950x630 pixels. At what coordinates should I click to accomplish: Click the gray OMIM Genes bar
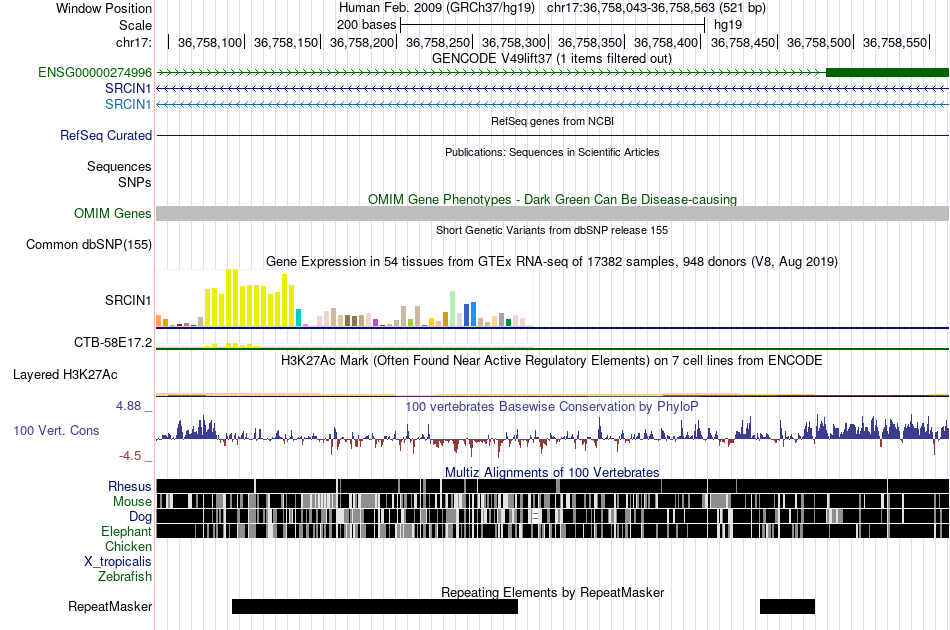(x=553, y=213)
